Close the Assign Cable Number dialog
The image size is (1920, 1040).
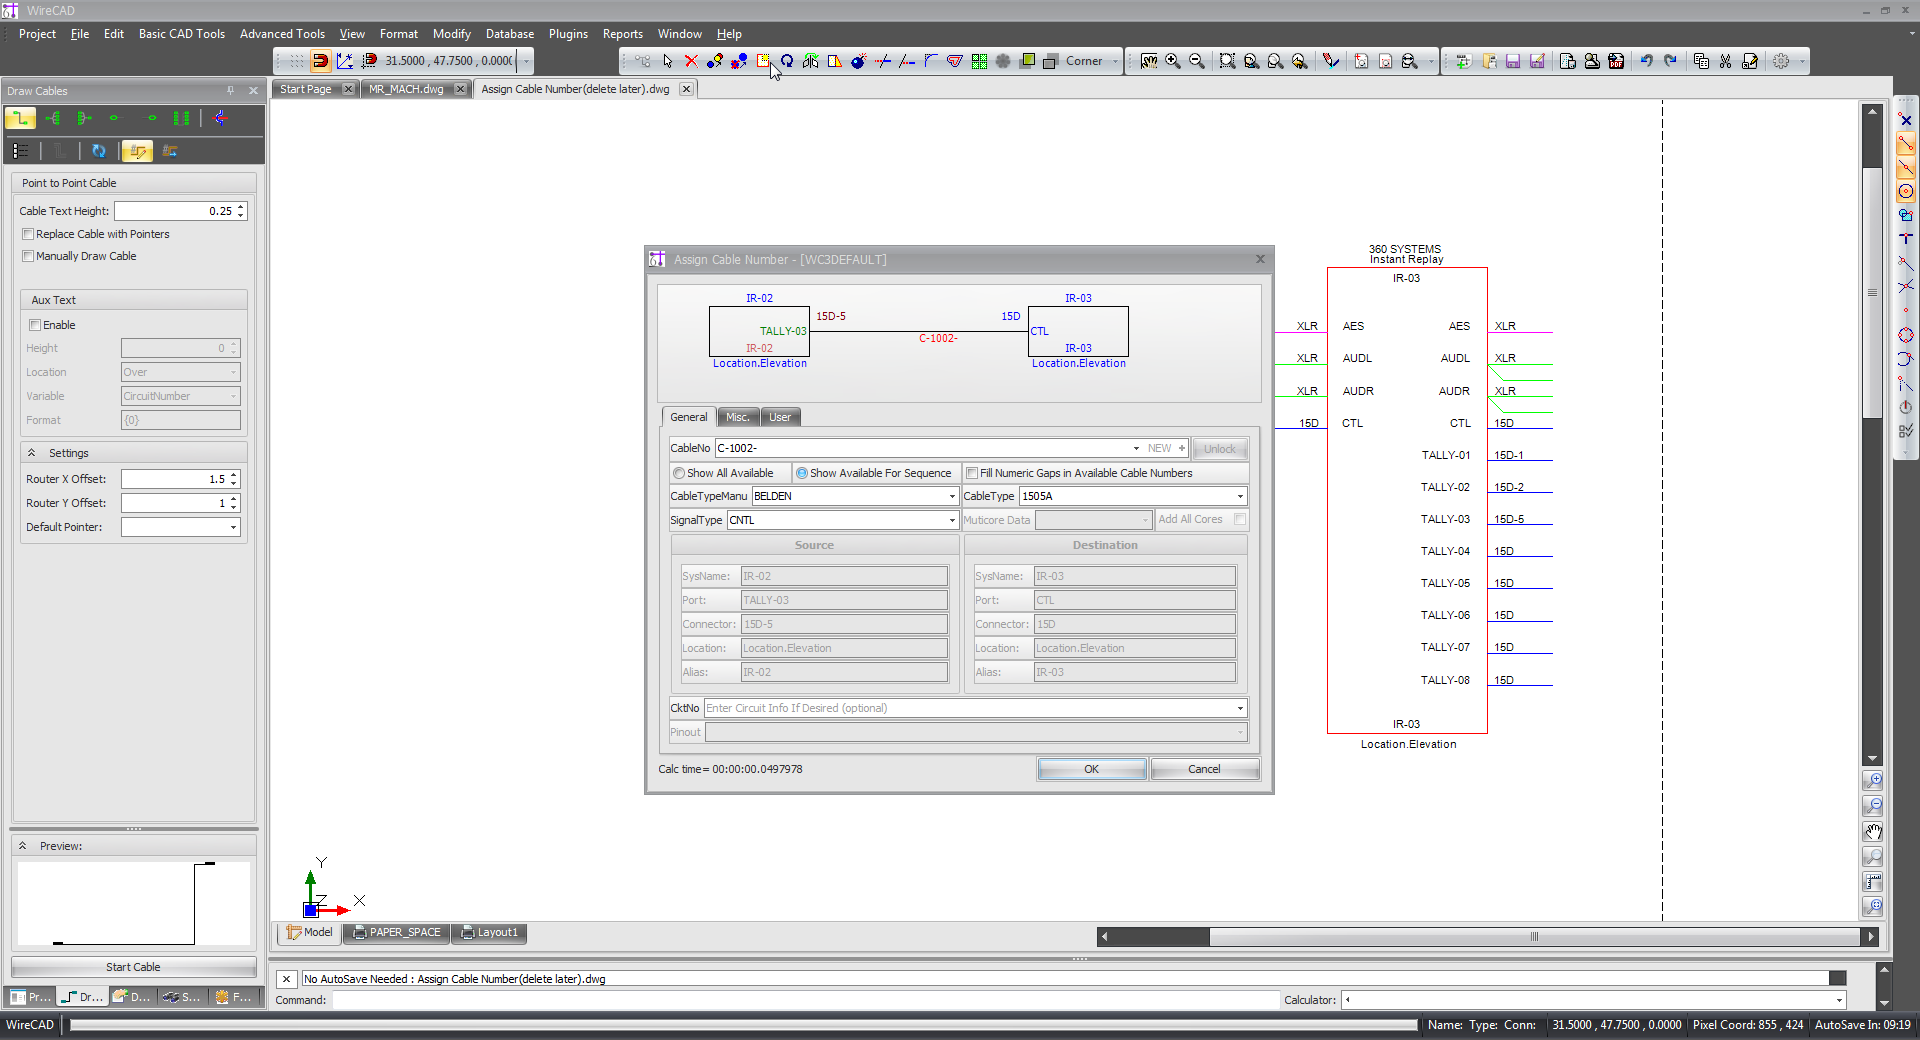tap(1260, 259)
